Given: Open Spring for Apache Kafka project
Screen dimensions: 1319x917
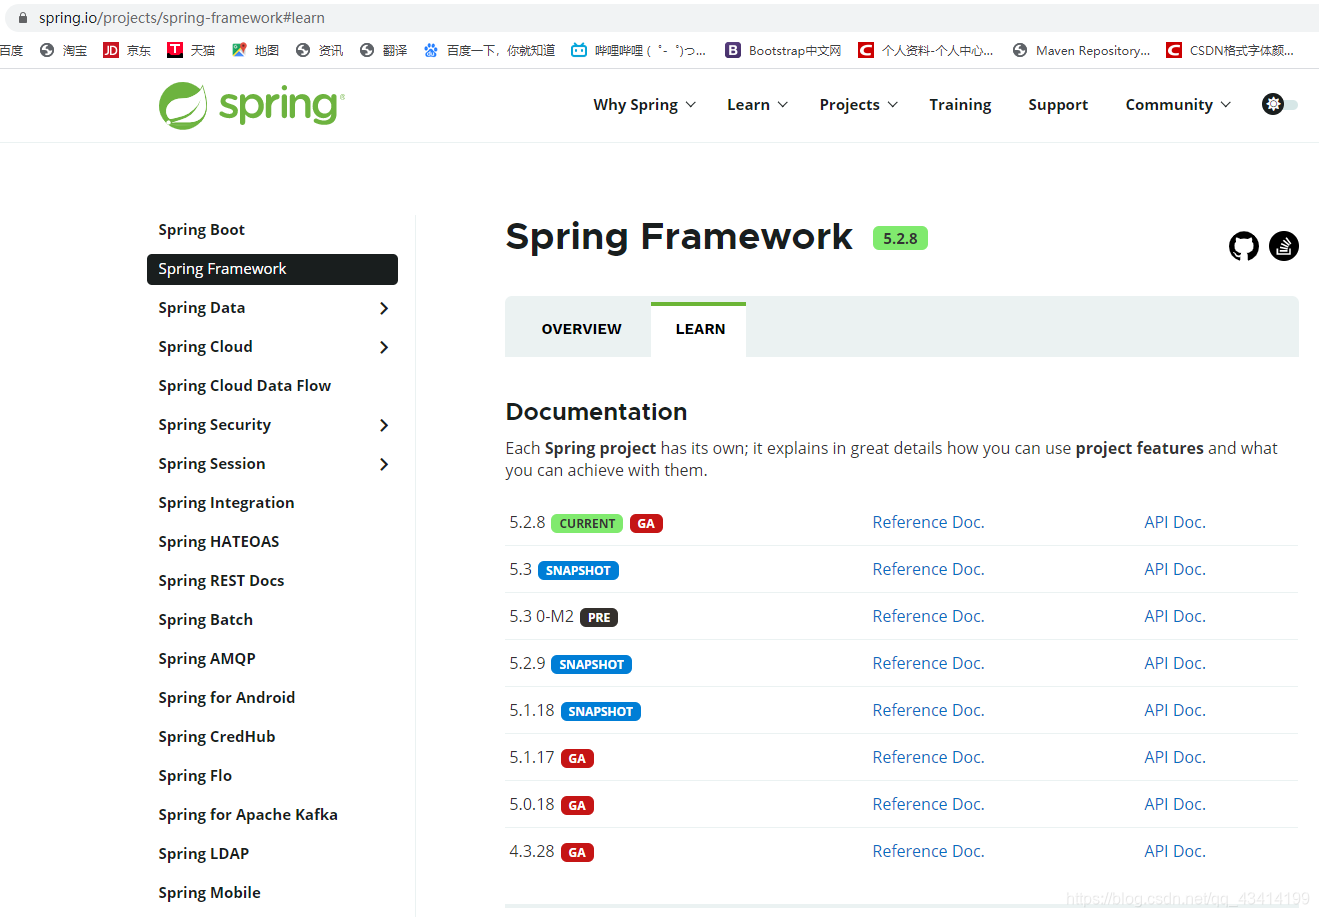Looking at the screenshot, I should (x=248, y=815).
